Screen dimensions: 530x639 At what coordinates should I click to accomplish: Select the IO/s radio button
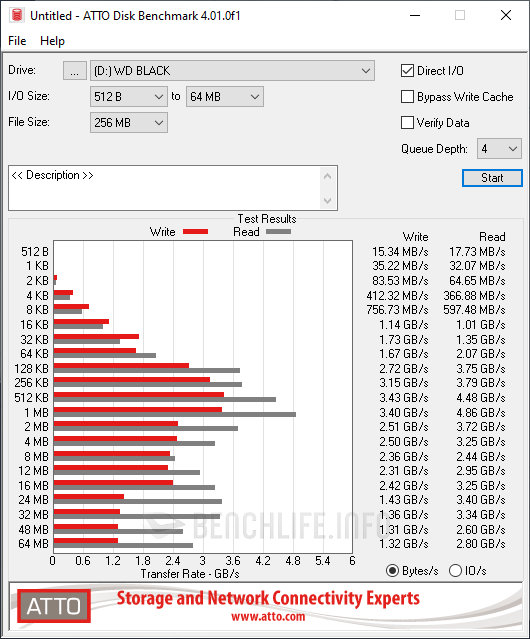[455, 571]
